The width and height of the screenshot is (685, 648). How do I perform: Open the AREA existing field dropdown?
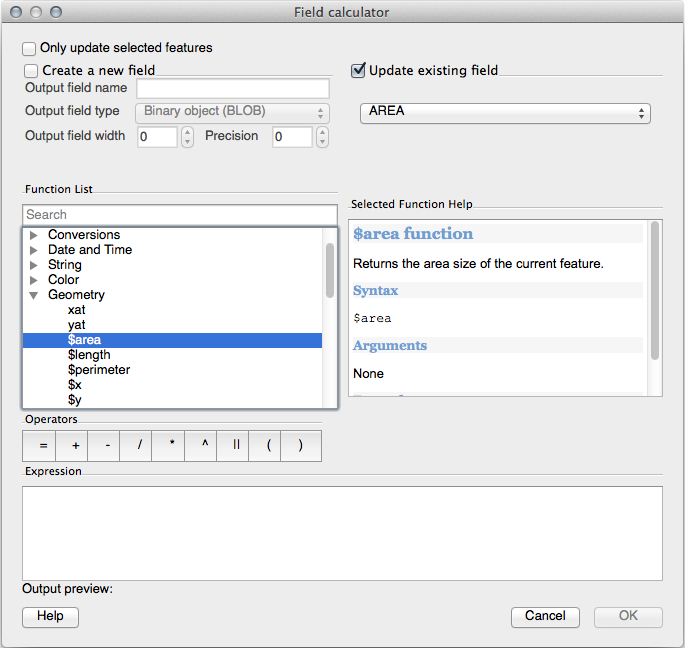505,112
